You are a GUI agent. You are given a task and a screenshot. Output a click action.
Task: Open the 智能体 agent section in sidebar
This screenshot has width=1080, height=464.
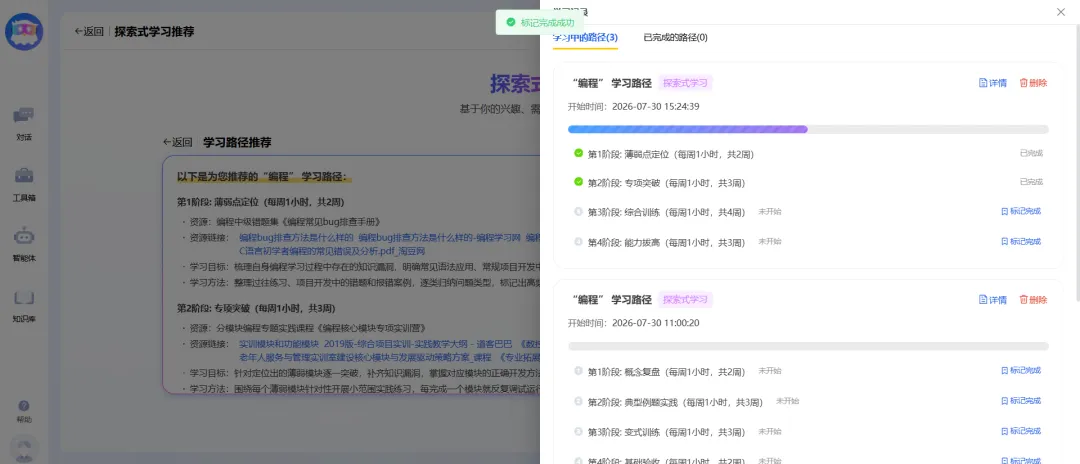(x=24, y=244)
